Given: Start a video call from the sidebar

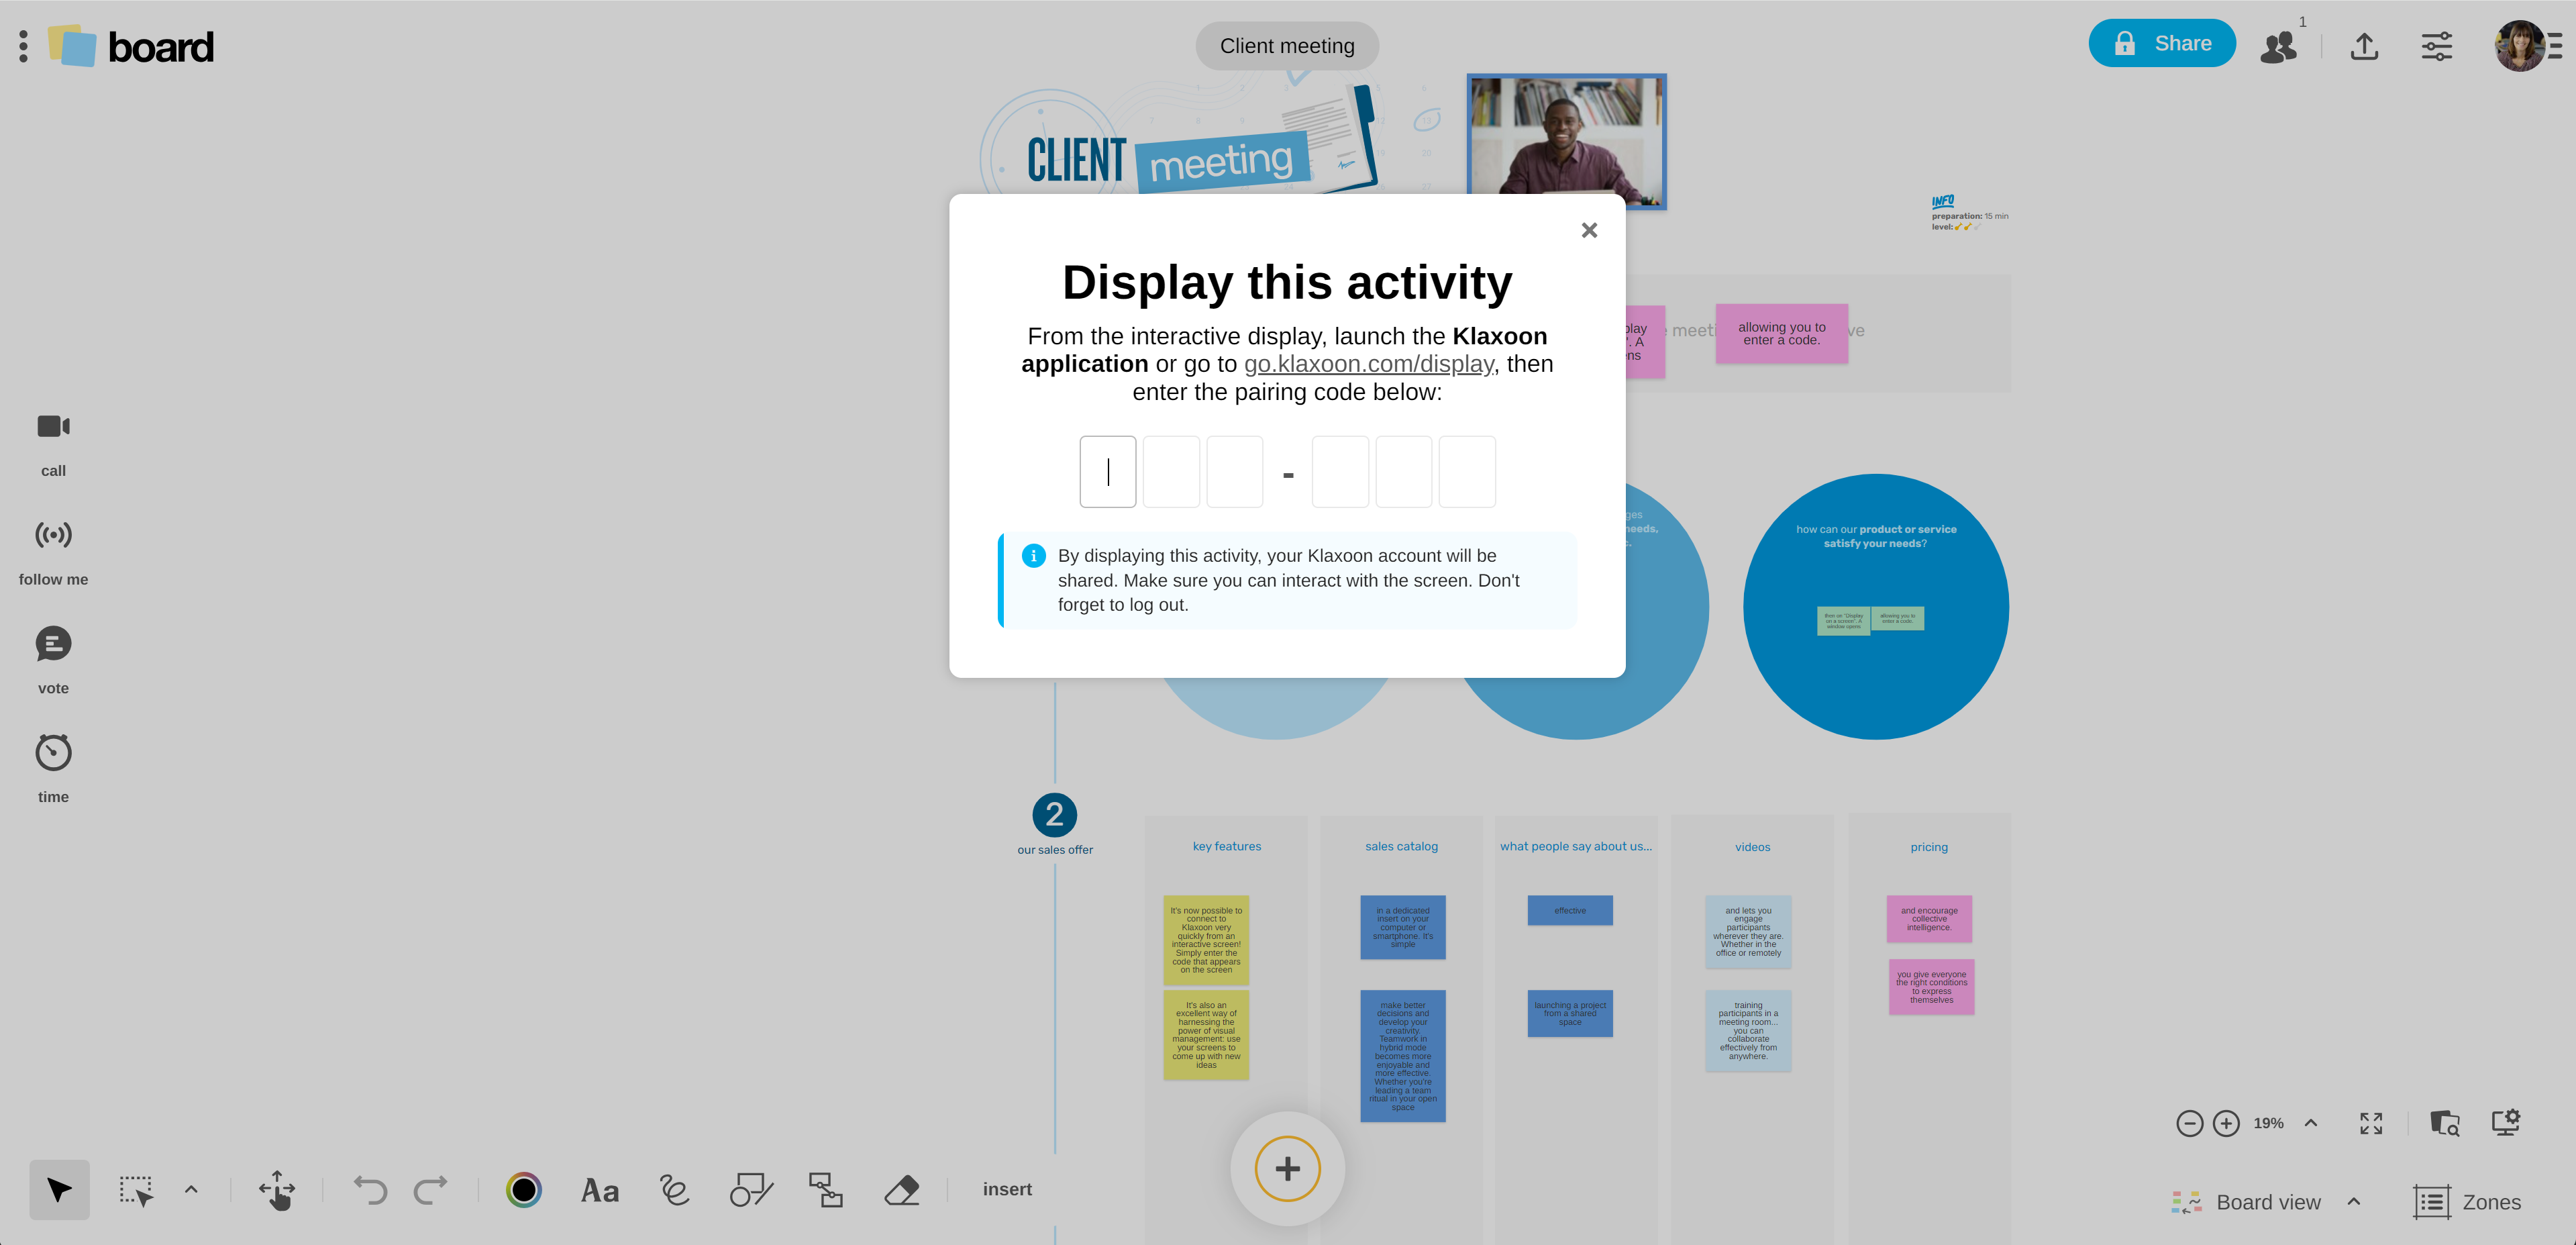Looking at the screenshot, I should [x=53, y=427].
